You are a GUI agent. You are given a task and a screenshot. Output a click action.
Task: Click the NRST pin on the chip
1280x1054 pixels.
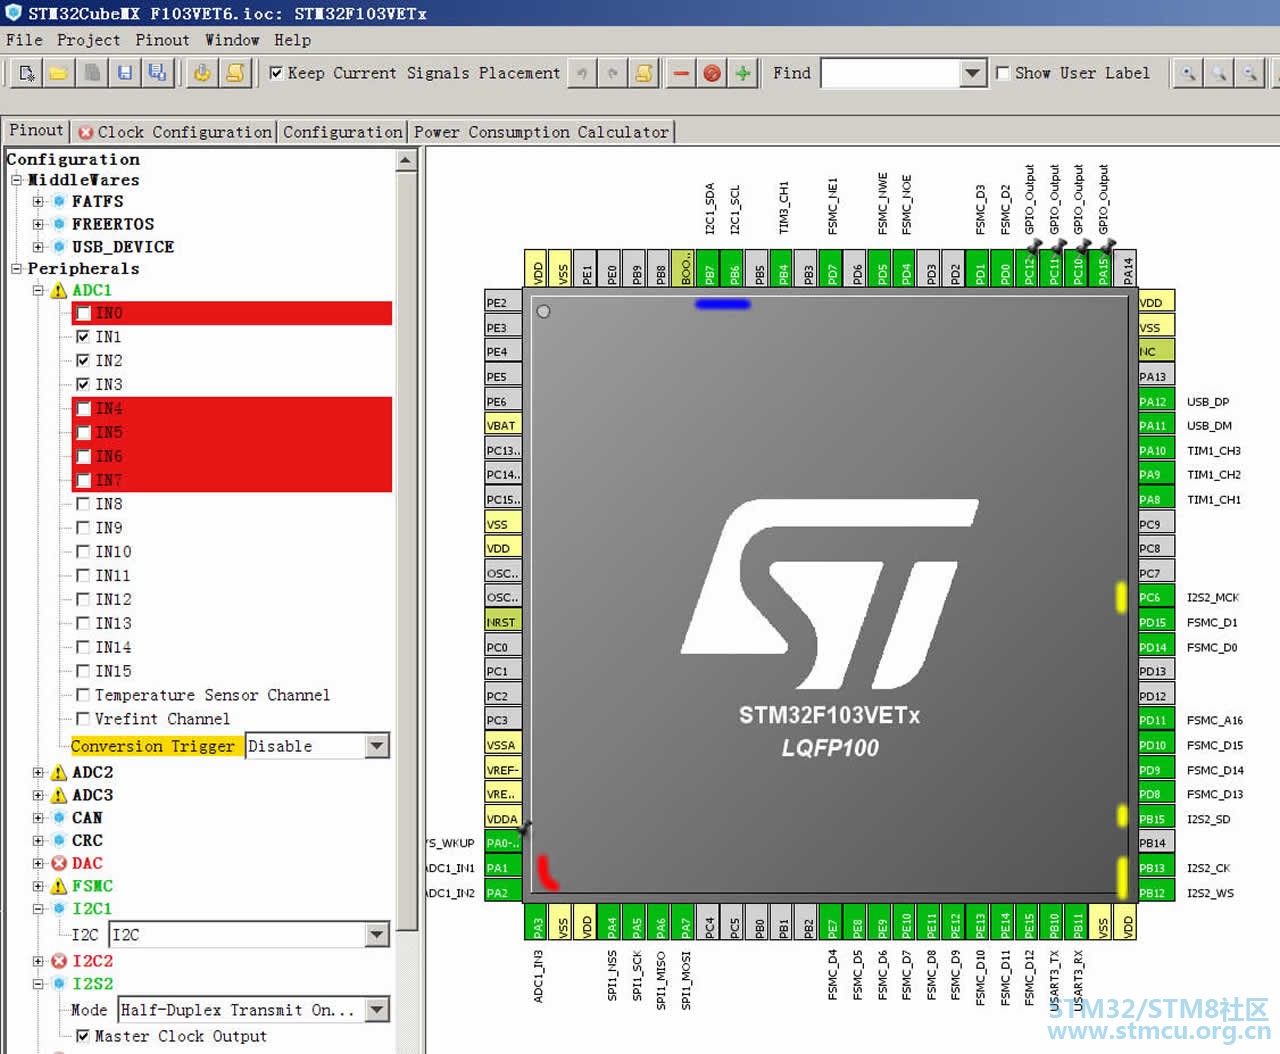point(503,622)
